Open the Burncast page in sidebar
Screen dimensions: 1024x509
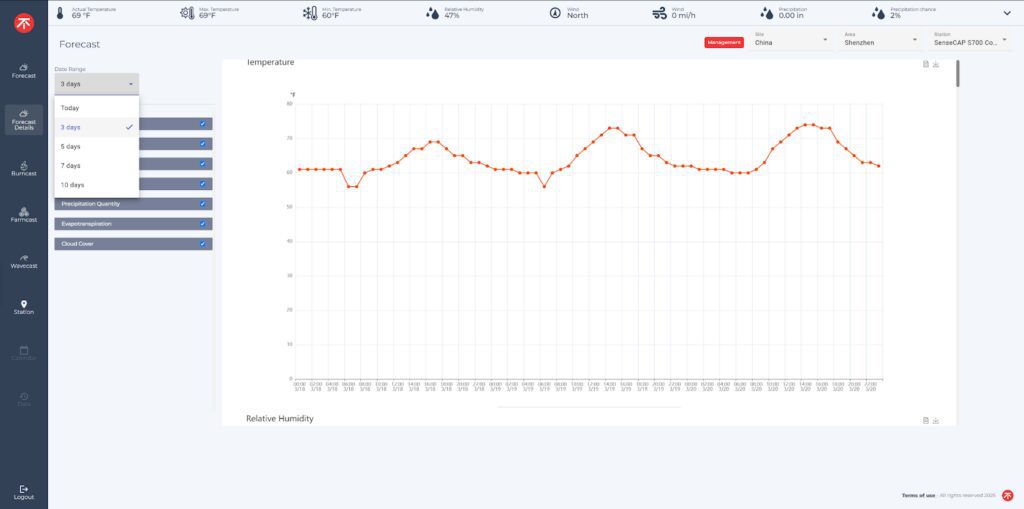24,167
